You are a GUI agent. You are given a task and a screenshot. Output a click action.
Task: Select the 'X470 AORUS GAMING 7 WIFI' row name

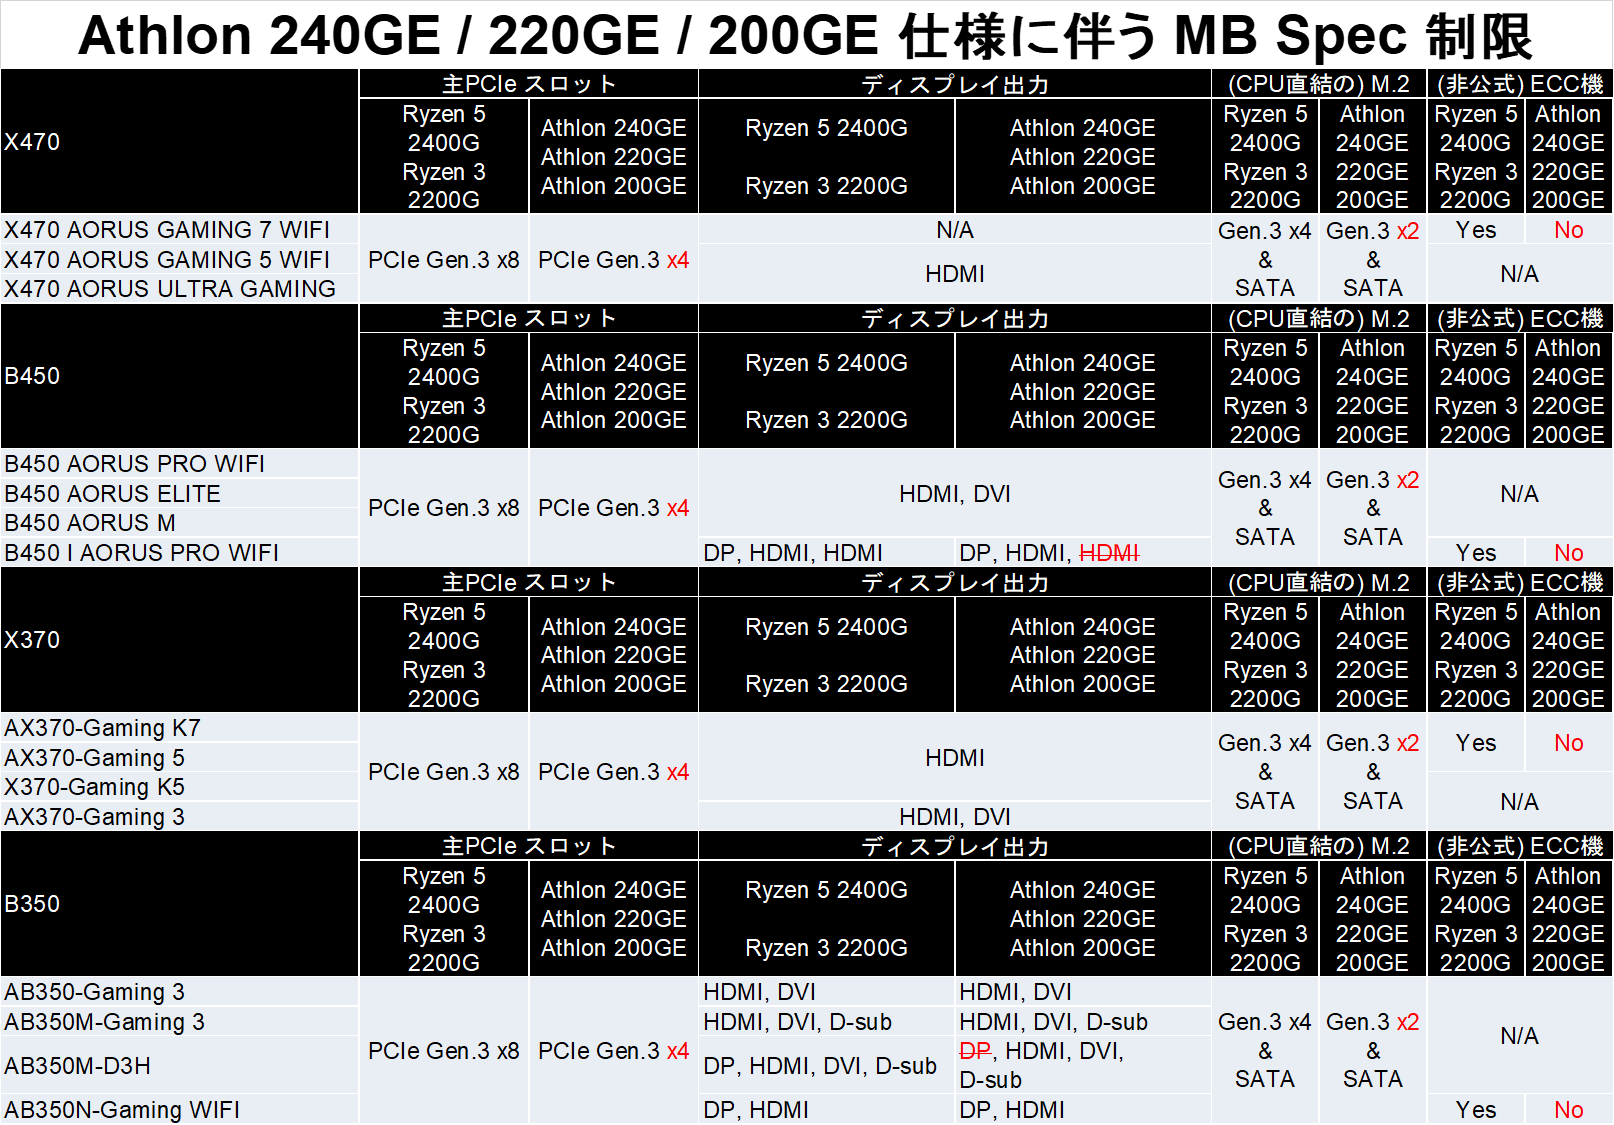[167, 230]
